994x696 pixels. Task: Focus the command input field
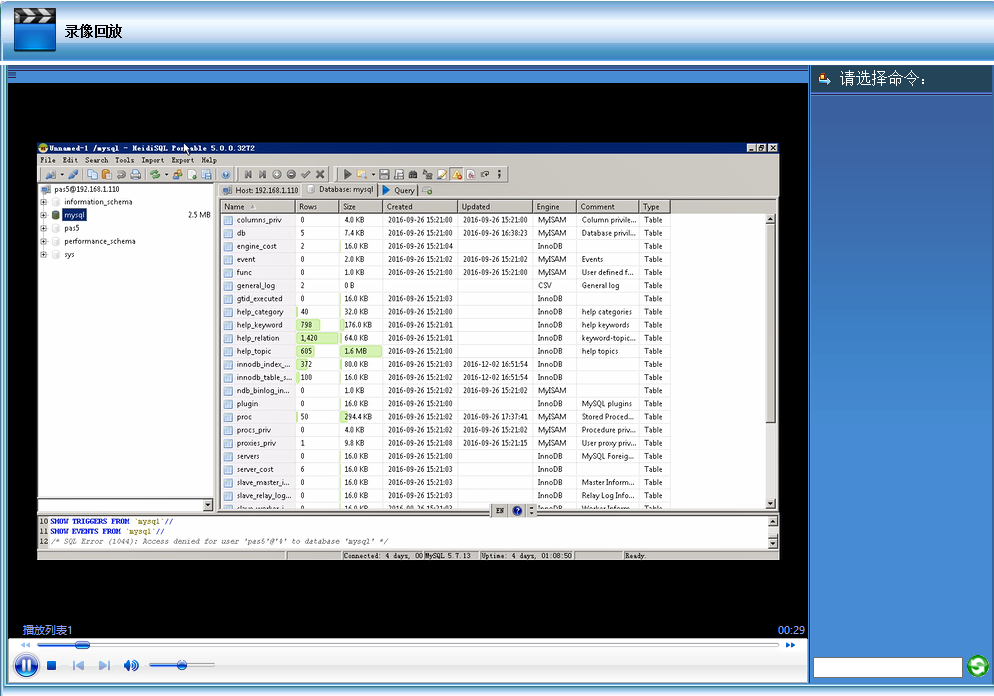pos(888,667)
